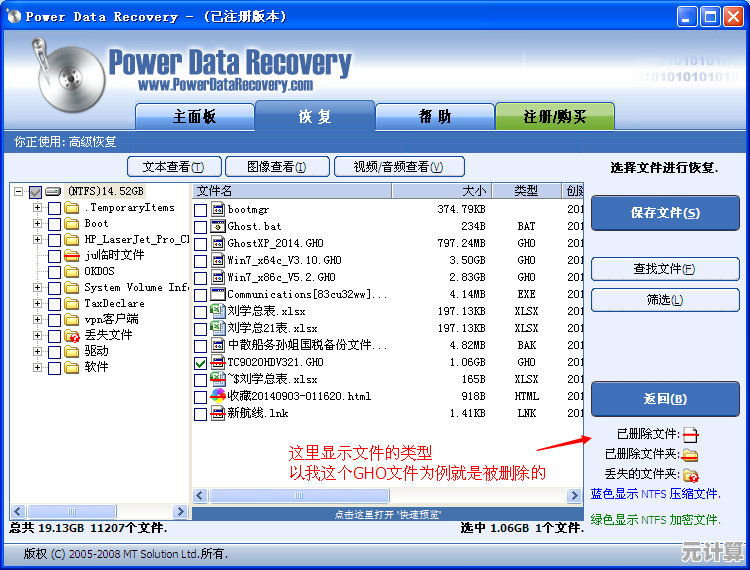
Task: Switch to the 主面板 tab
Action: click(x=194, y=117)
